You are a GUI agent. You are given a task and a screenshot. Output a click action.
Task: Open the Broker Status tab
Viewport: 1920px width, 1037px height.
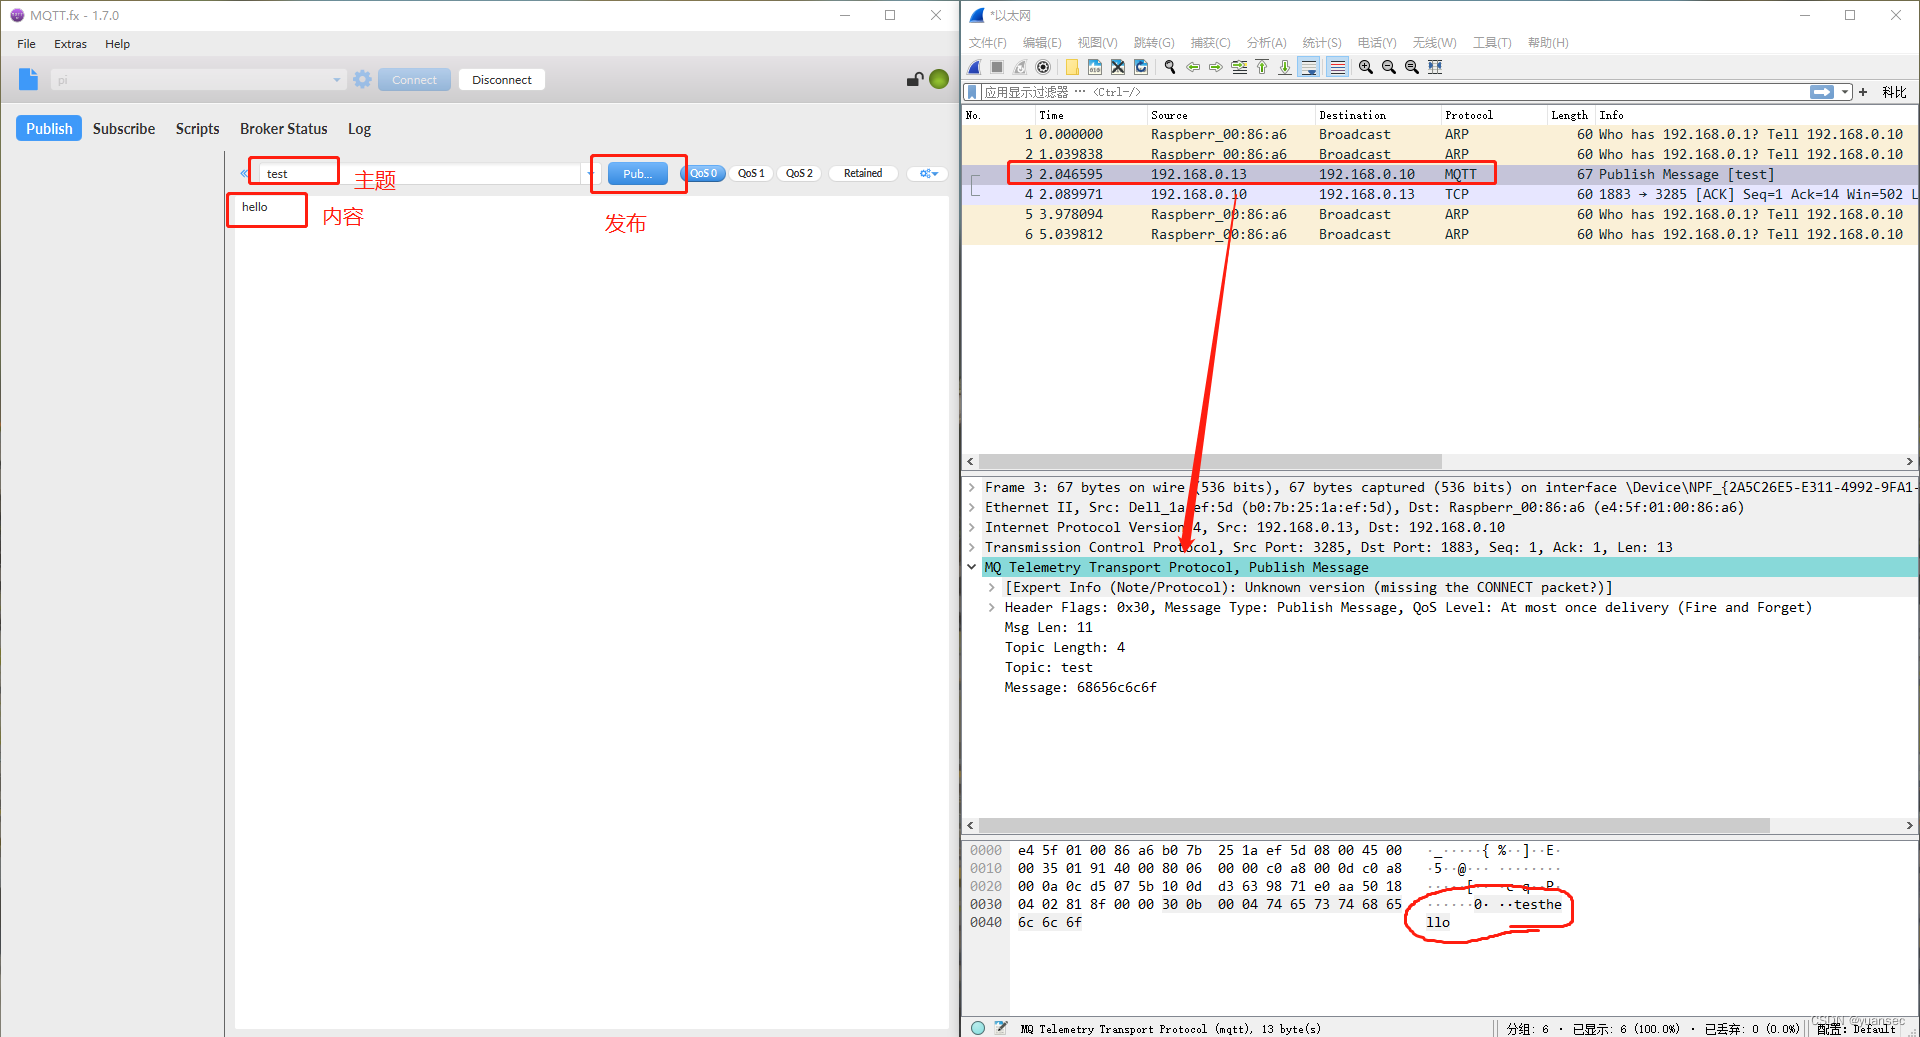click(x=284, y=128)
